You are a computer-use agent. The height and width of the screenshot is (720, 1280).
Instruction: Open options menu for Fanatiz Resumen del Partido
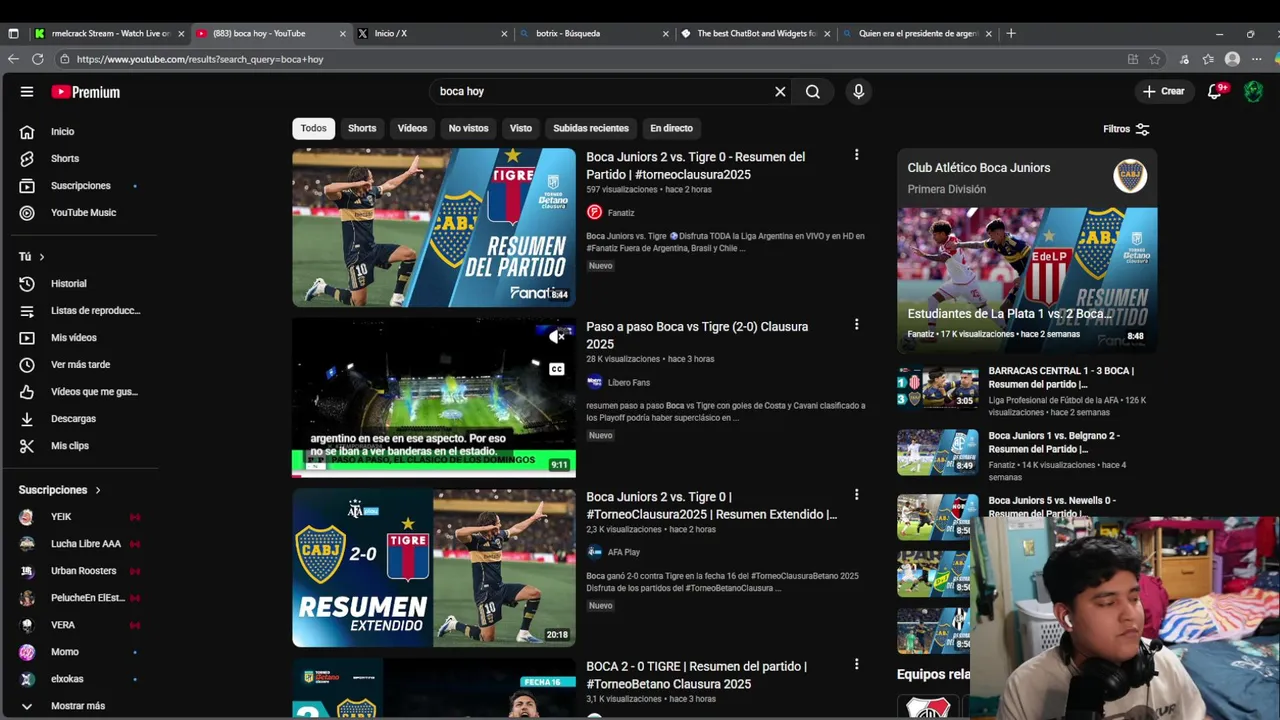(856, 155)
